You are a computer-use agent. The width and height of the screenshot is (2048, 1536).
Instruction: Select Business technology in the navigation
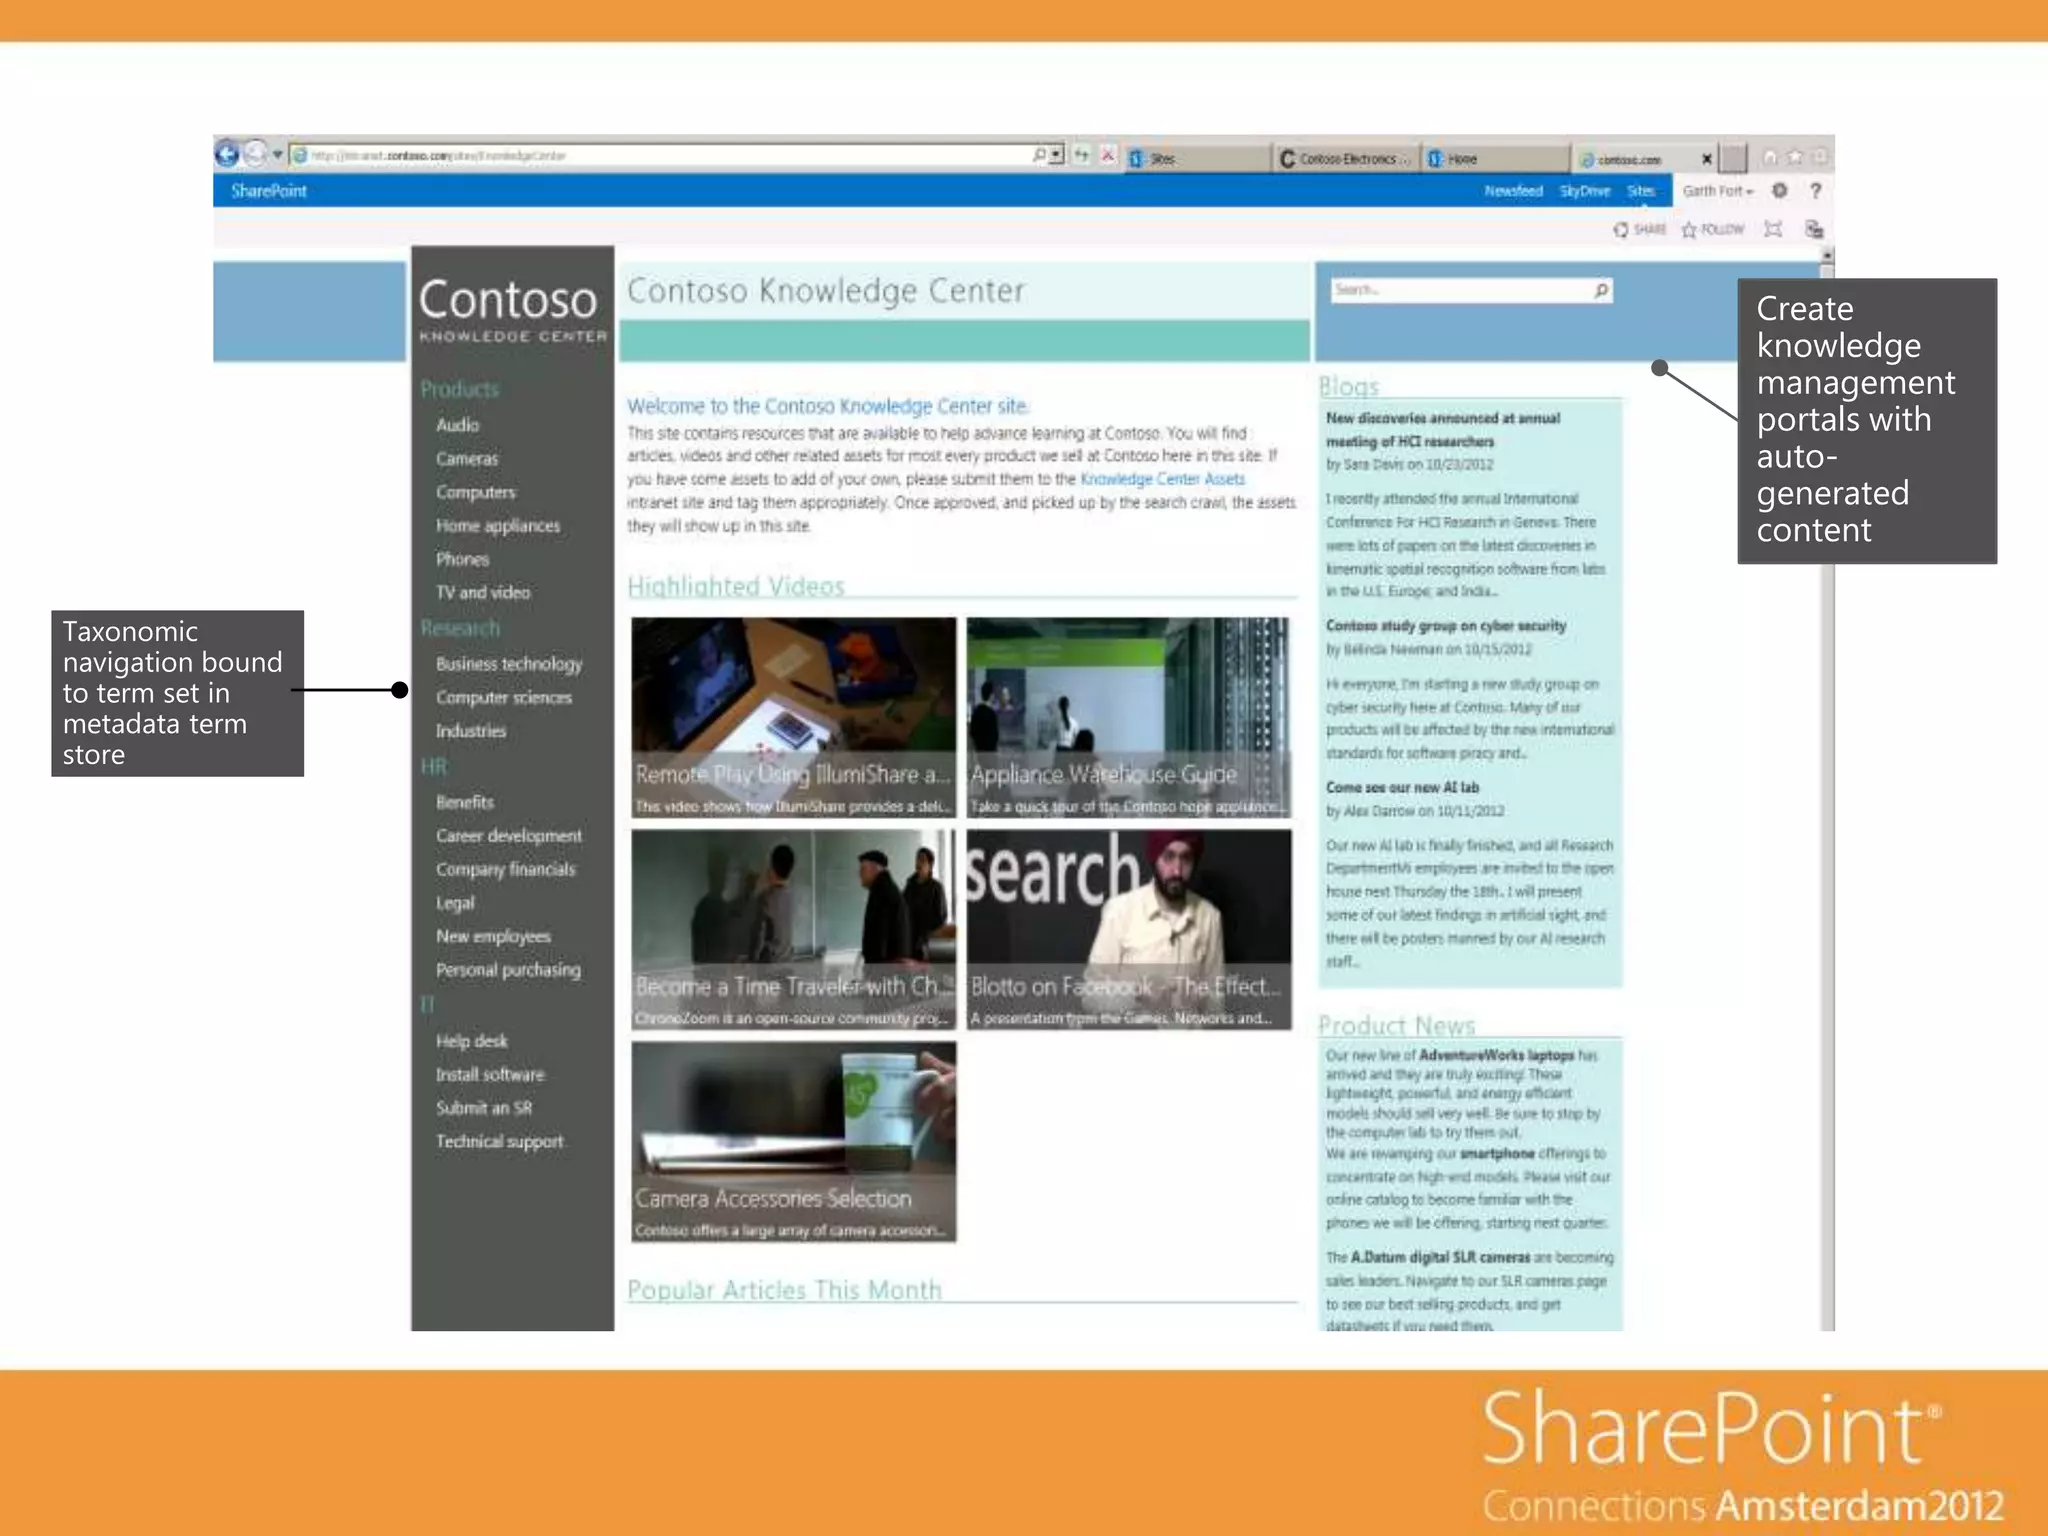[509, 664]
